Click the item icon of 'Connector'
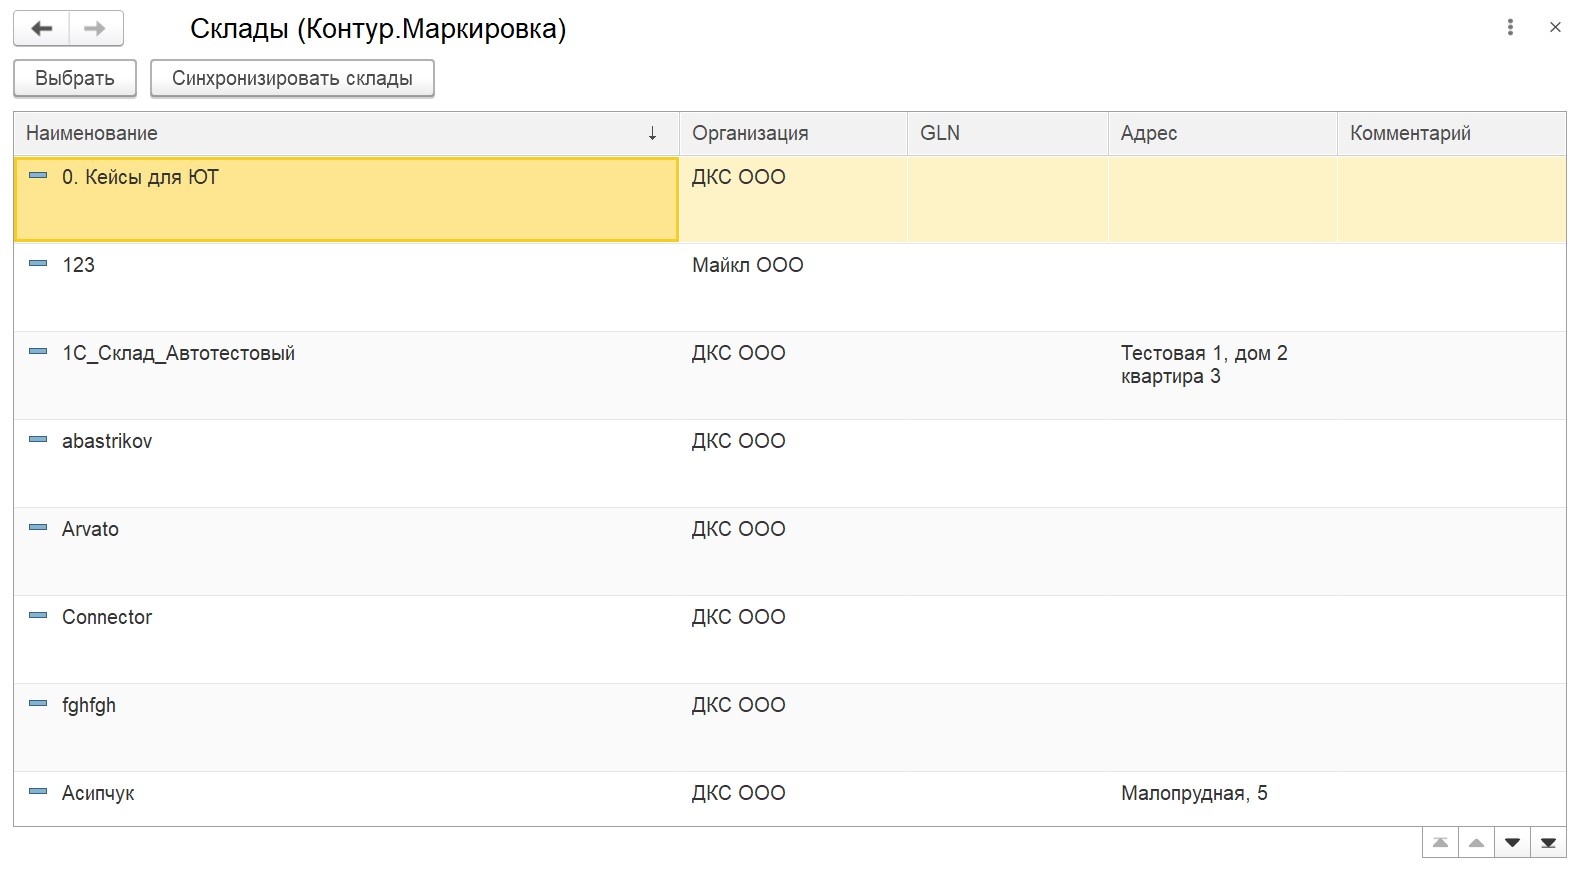The height and width of the screenshot is (877, 1592). 38,616
